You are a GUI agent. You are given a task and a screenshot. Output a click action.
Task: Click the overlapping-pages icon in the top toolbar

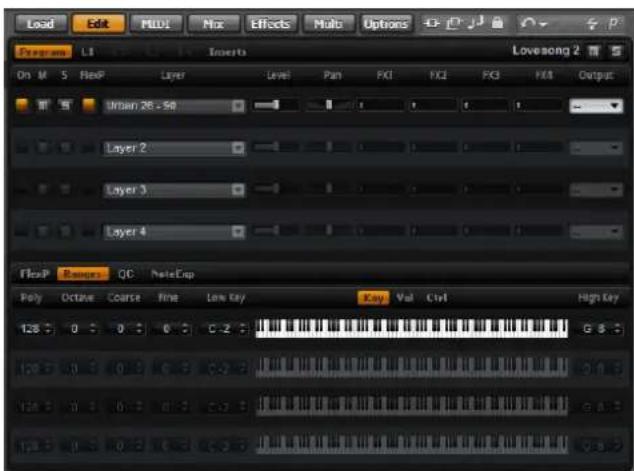click(453, 23)
